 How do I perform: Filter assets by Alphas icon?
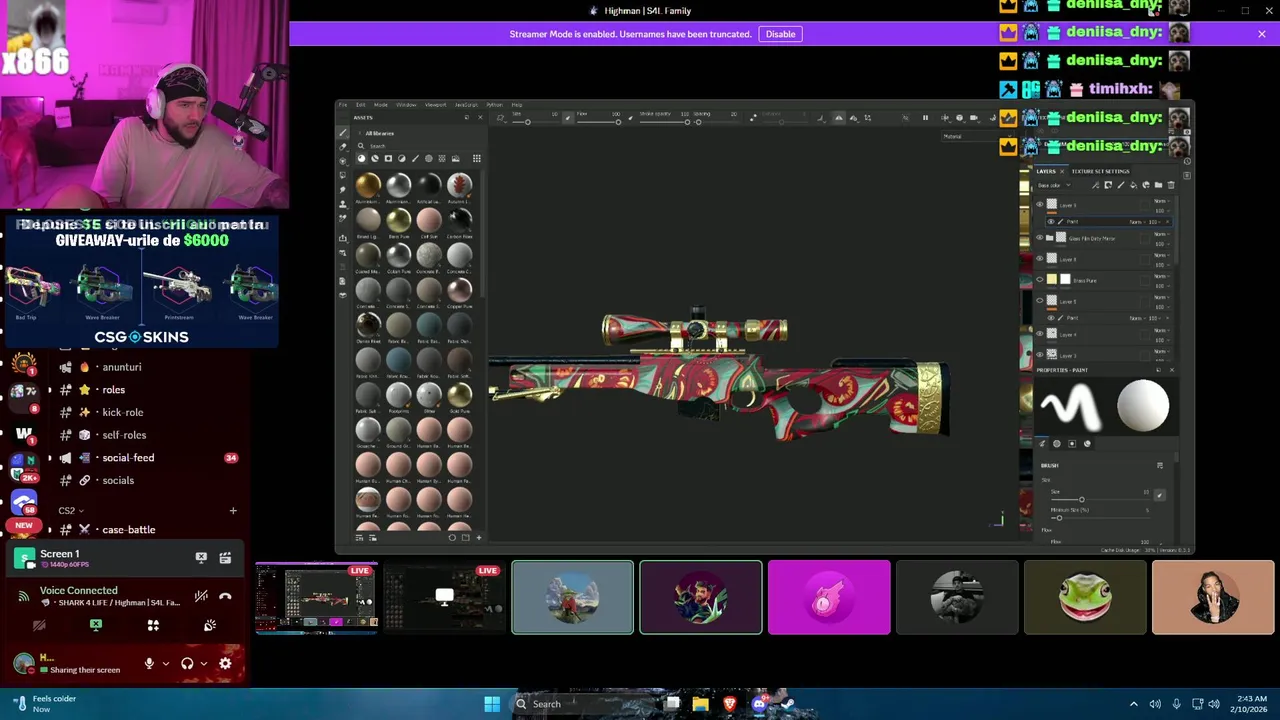[x=429, y=158]
